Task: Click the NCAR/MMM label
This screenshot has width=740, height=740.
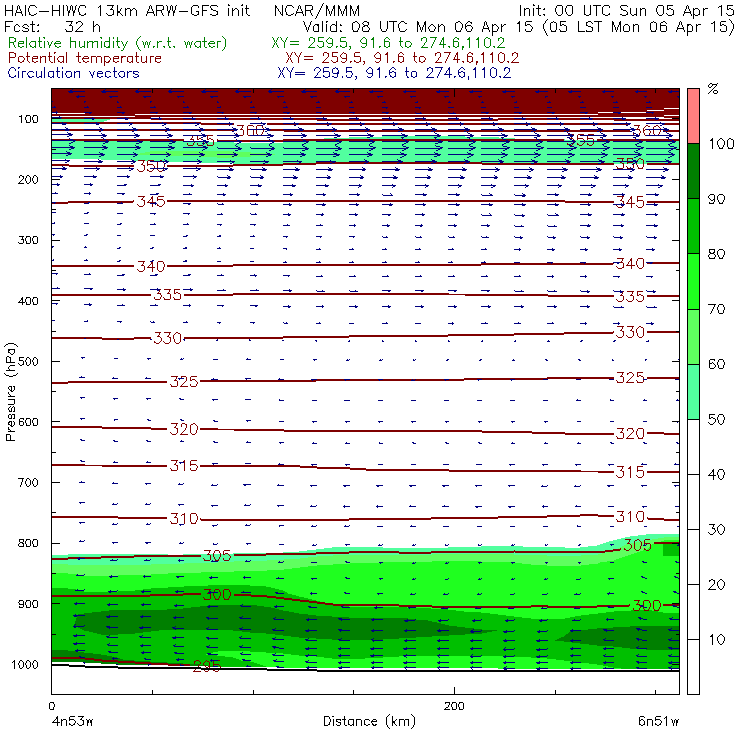Action: tap(317, 11)
